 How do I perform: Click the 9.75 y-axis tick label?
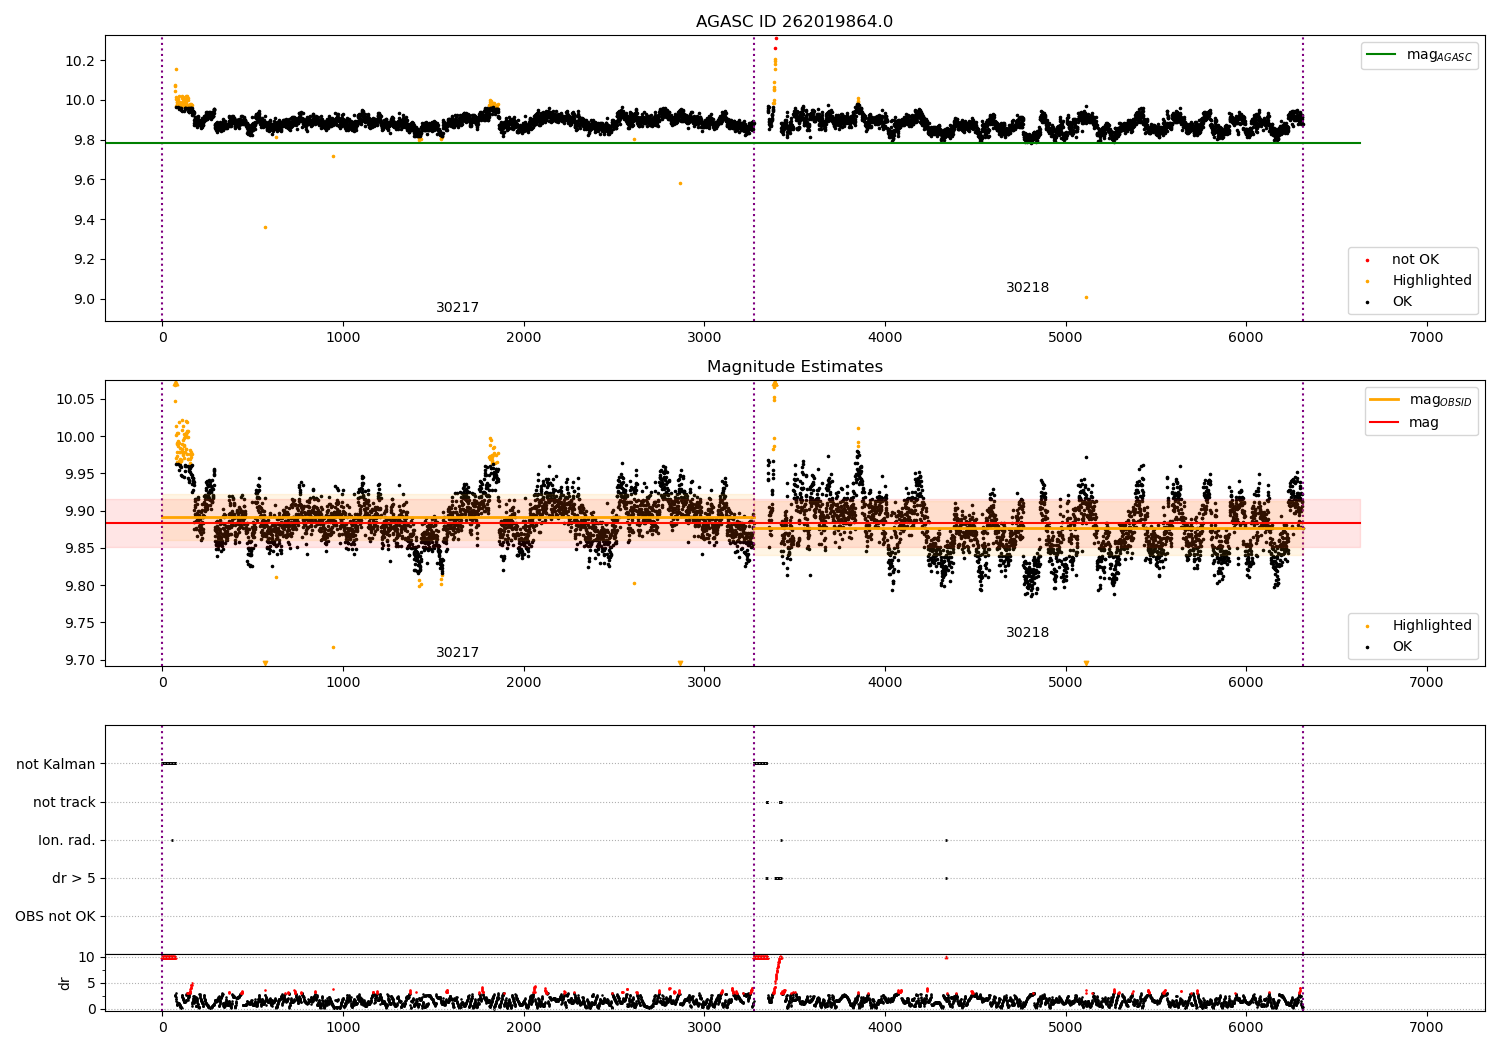point(82,623)
